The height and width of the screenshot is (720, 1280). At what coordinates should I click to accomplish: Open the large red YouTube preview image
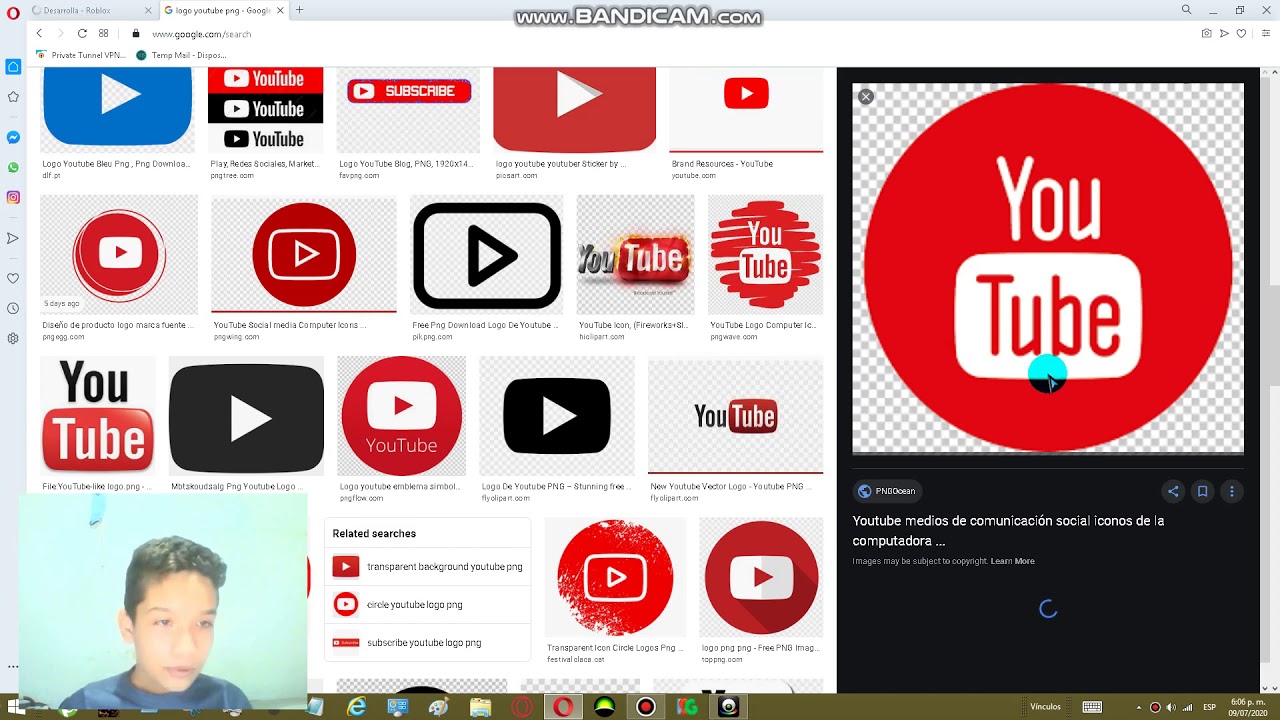coord(1048,269)
